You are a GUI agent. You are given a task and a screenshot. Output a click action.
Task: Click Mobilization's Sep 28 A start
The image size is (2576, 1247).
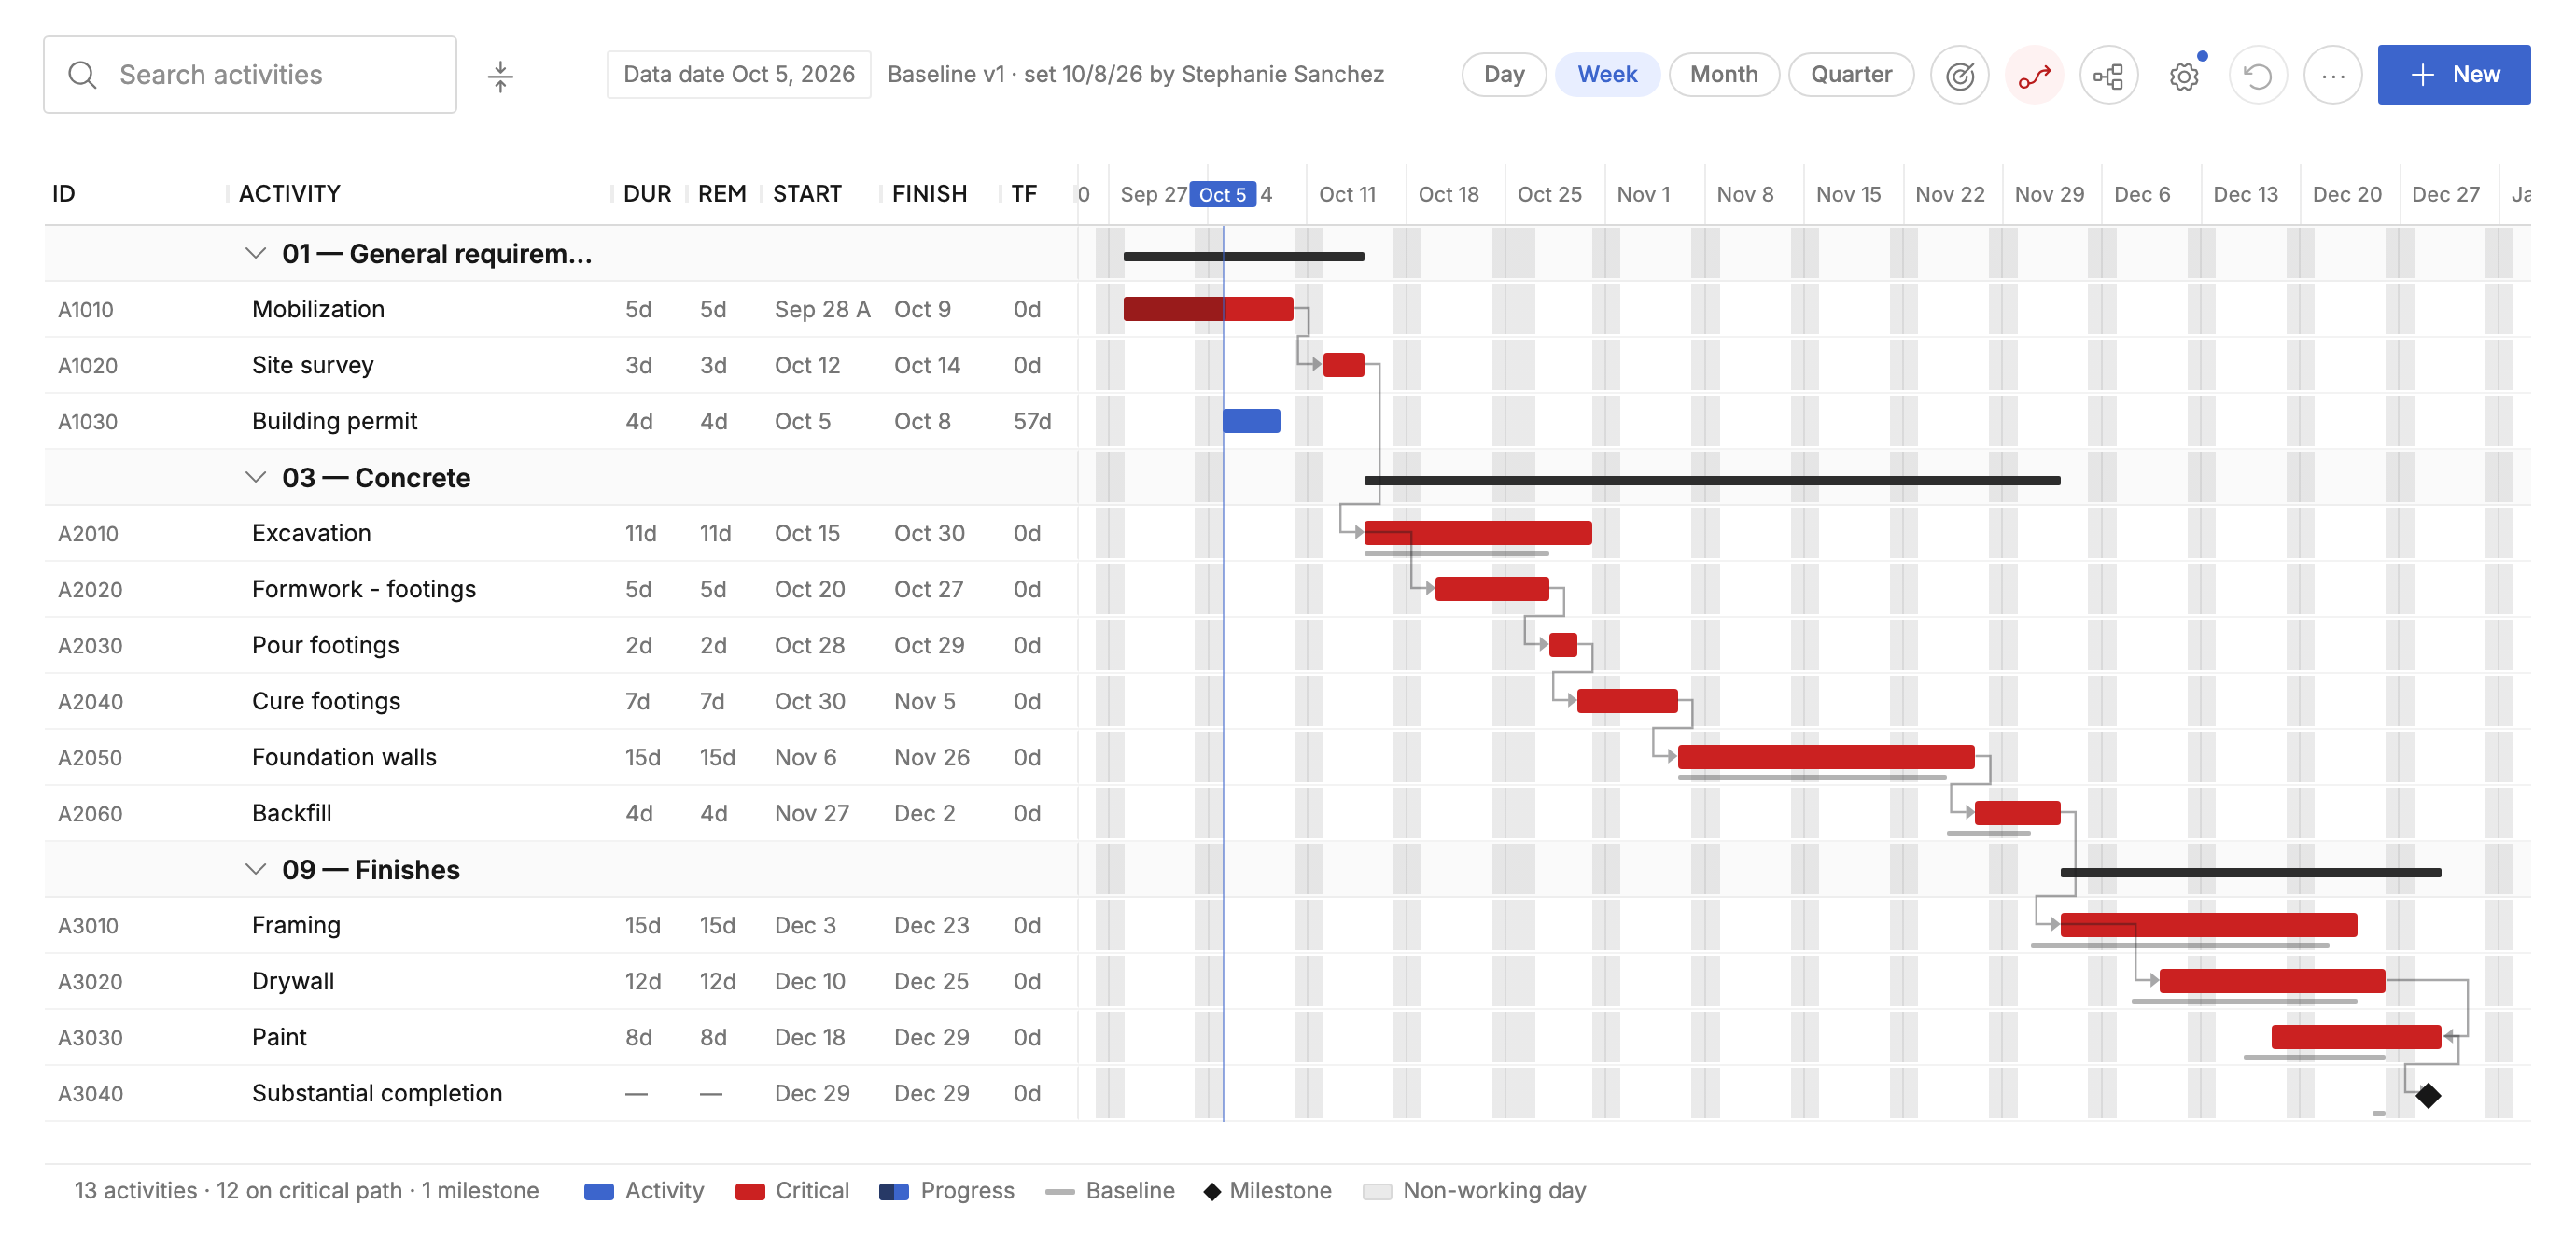tap(822, 309)
